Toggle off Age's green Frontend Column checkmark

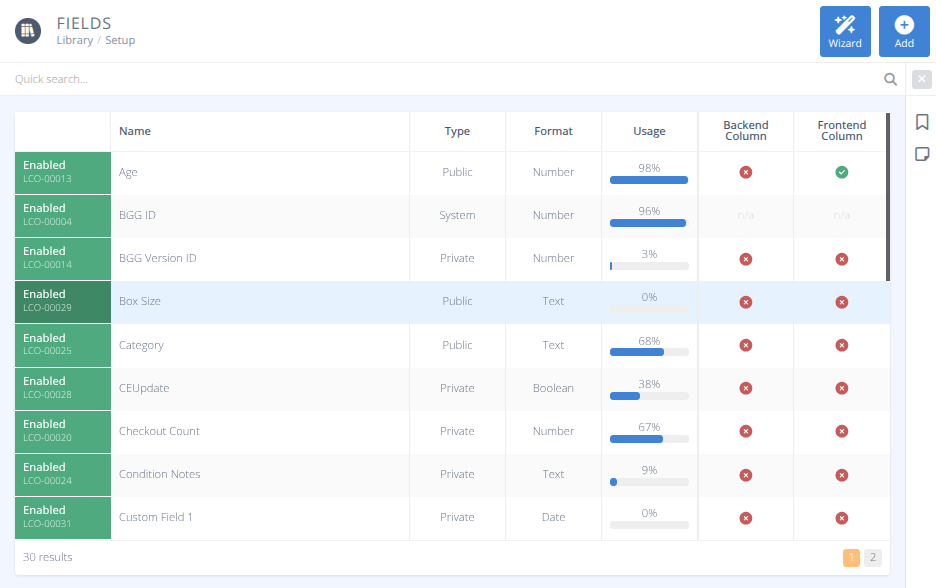coord(841,172)
